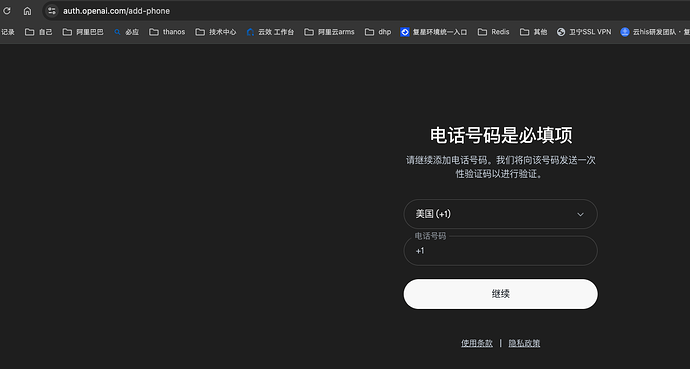The image size is (690, 369).
Task: Open the 卫宁SSL VPN bookmark
Action: (x=584, y=32)
